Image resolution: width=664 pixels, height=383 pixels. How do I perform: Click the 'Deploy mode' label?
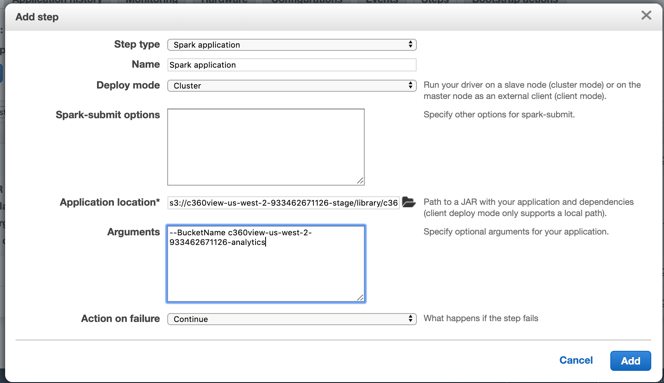point(128,85)
